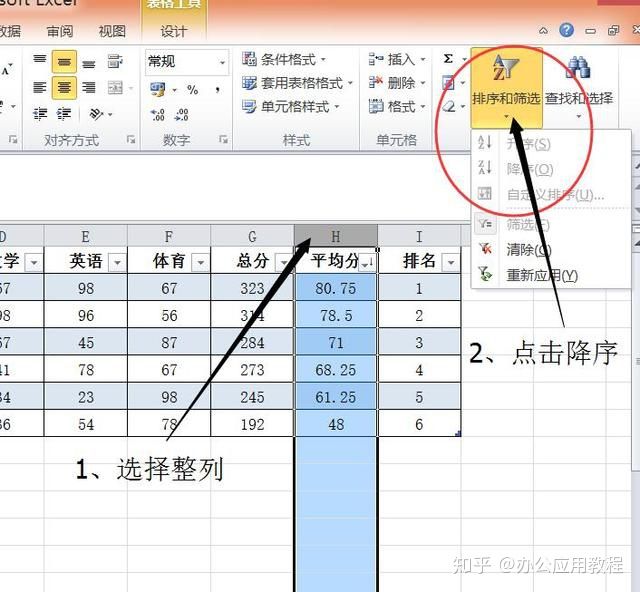Select column header H
The image size is (640, 592).
(336, 236)
